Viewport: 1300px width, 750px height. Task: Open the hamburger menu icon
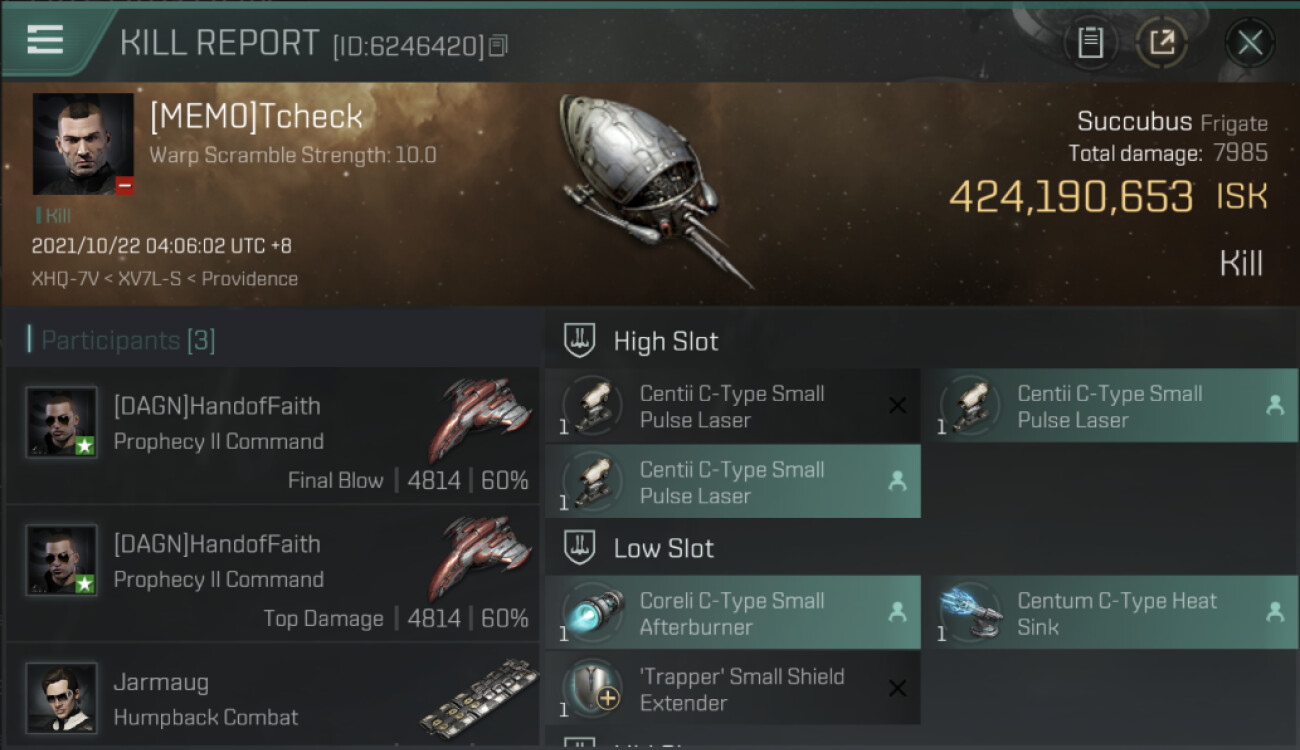(45, 40)
